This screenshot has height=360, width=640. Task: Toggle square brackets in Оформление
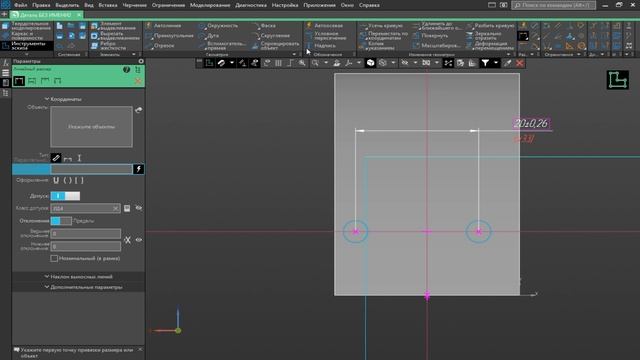coord(79,180)
